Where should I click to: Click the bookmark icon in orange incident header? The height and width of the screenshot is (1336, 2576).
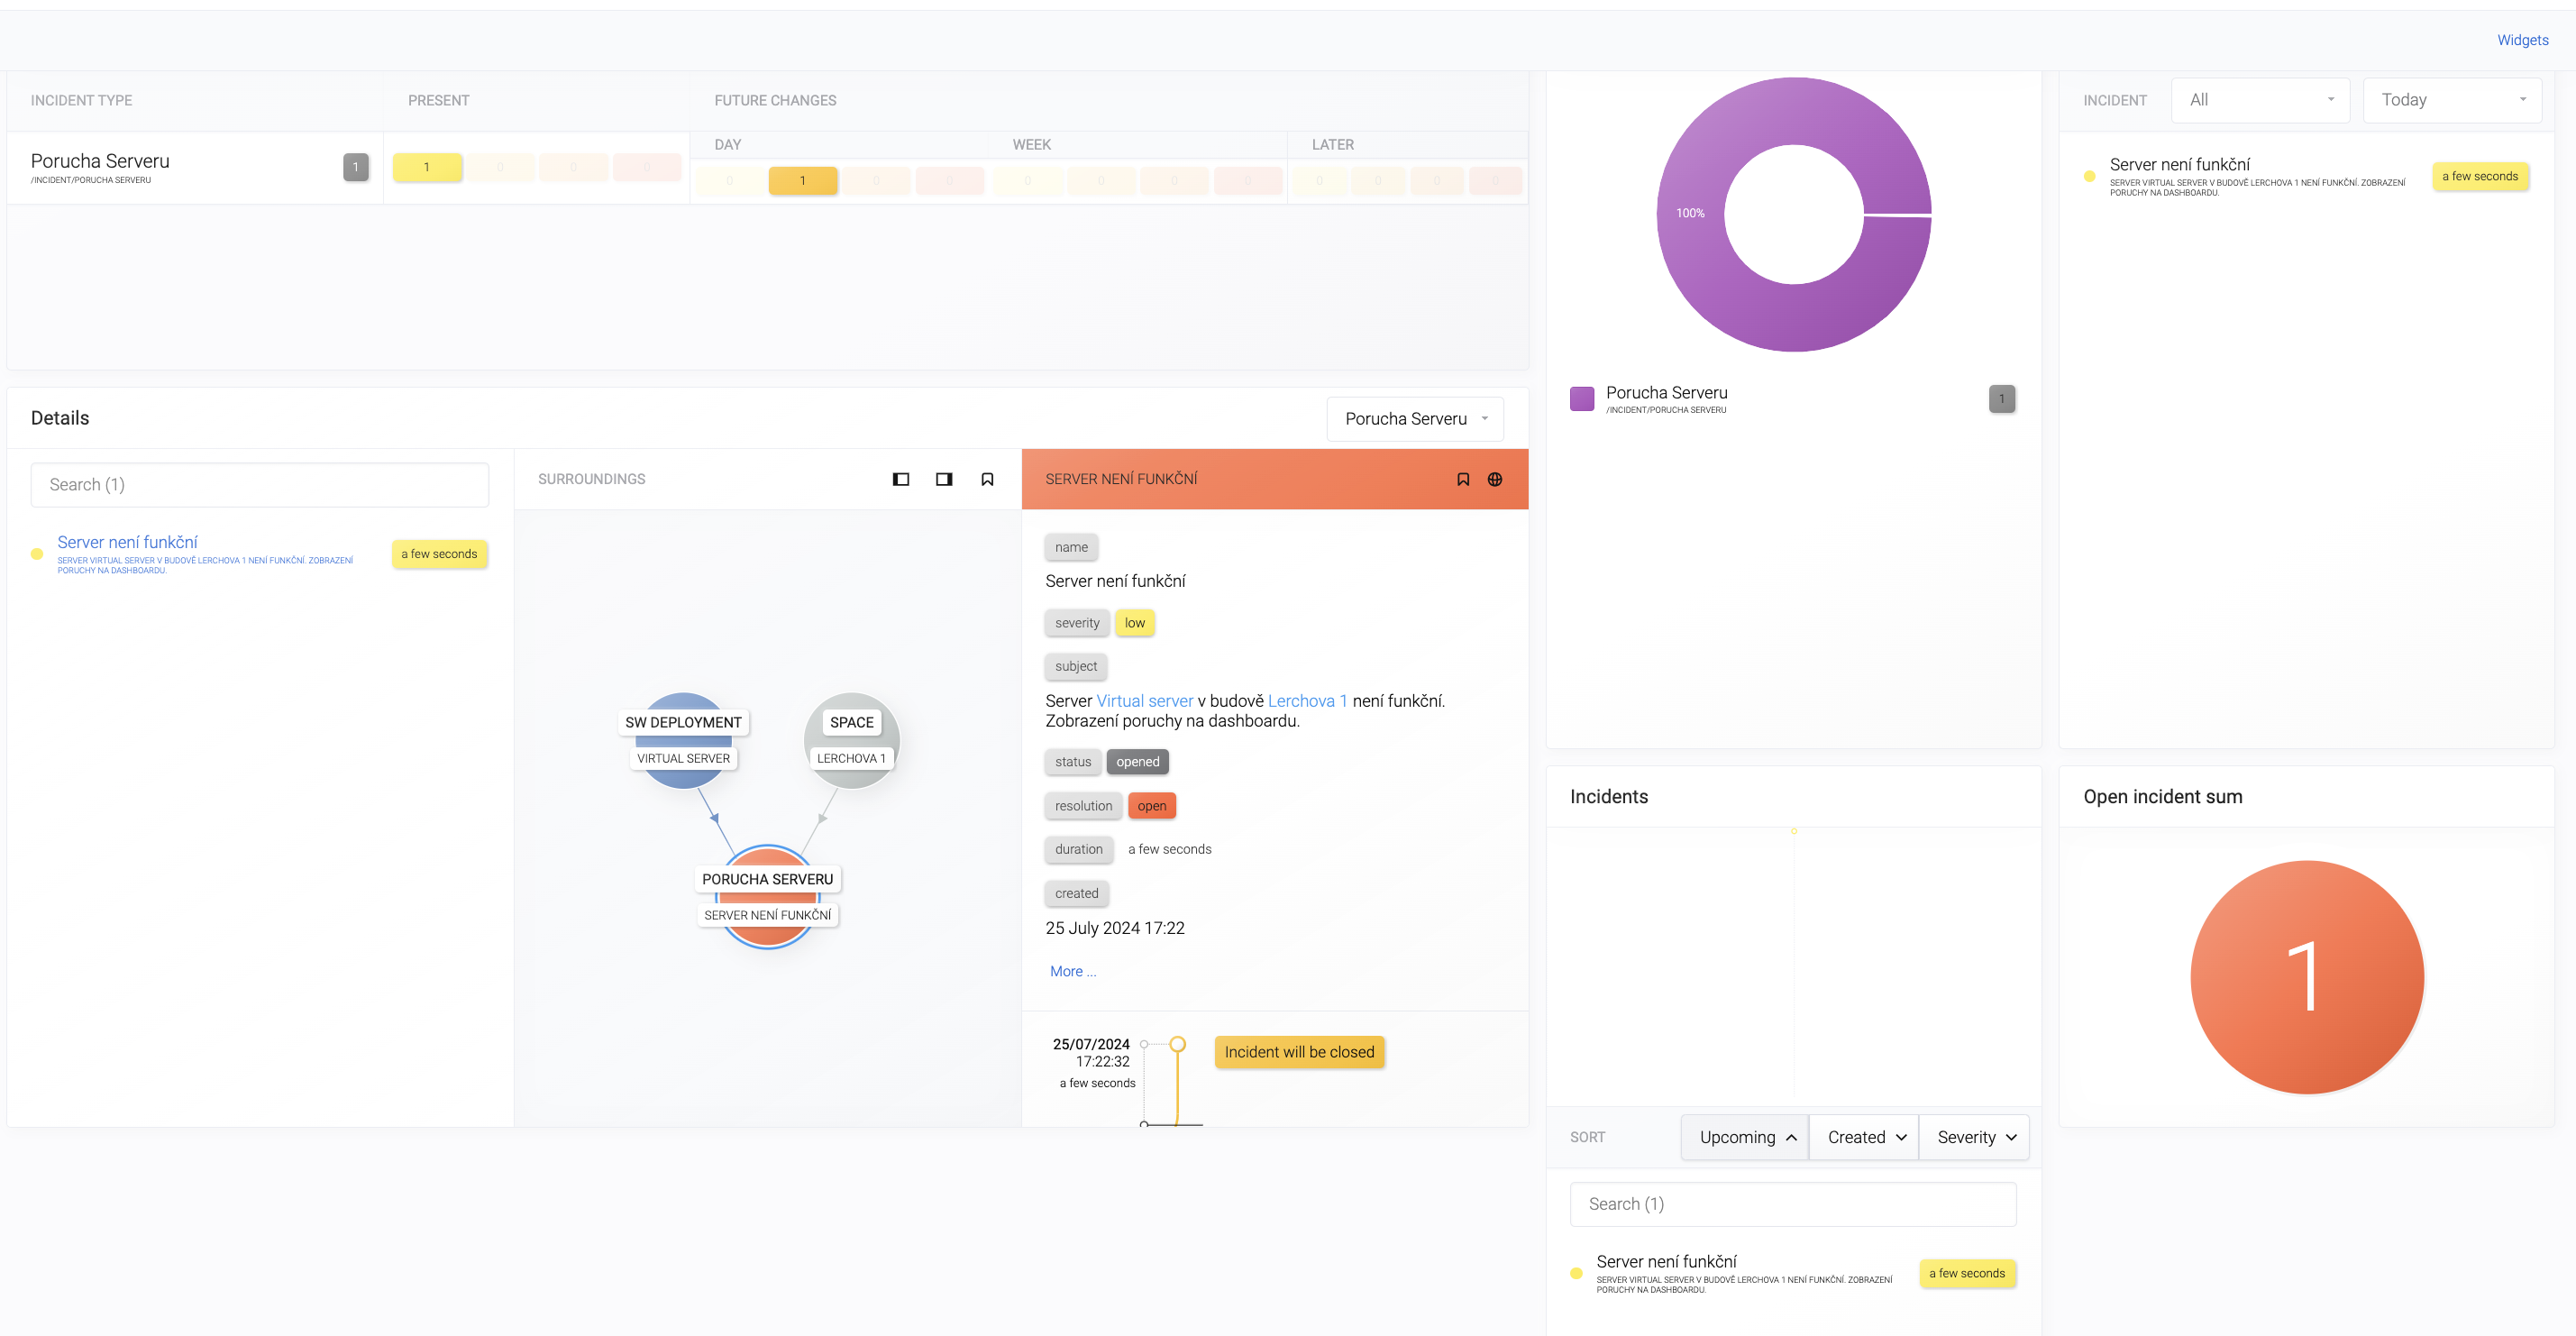[x=1462, y=479]
